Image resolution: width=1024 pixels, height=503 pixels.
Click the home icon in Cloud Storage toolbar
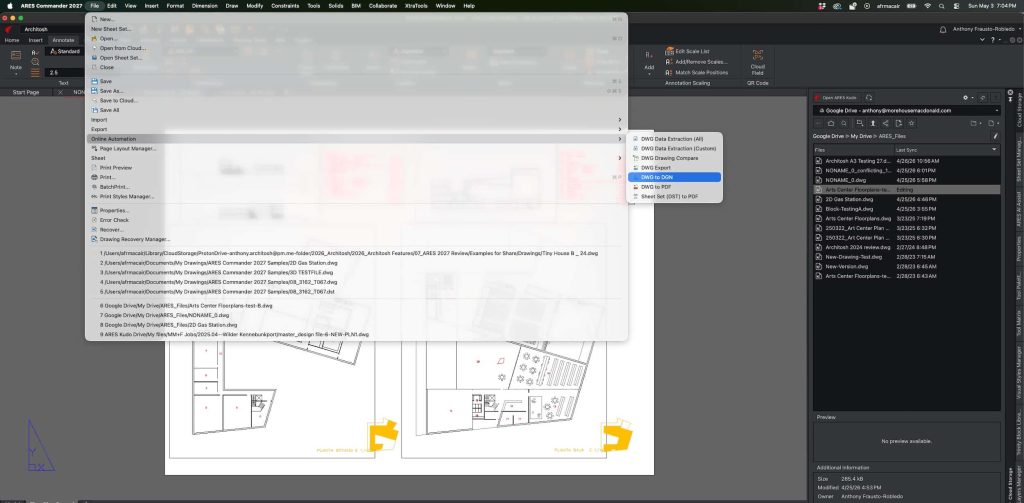tap(831, 123)
